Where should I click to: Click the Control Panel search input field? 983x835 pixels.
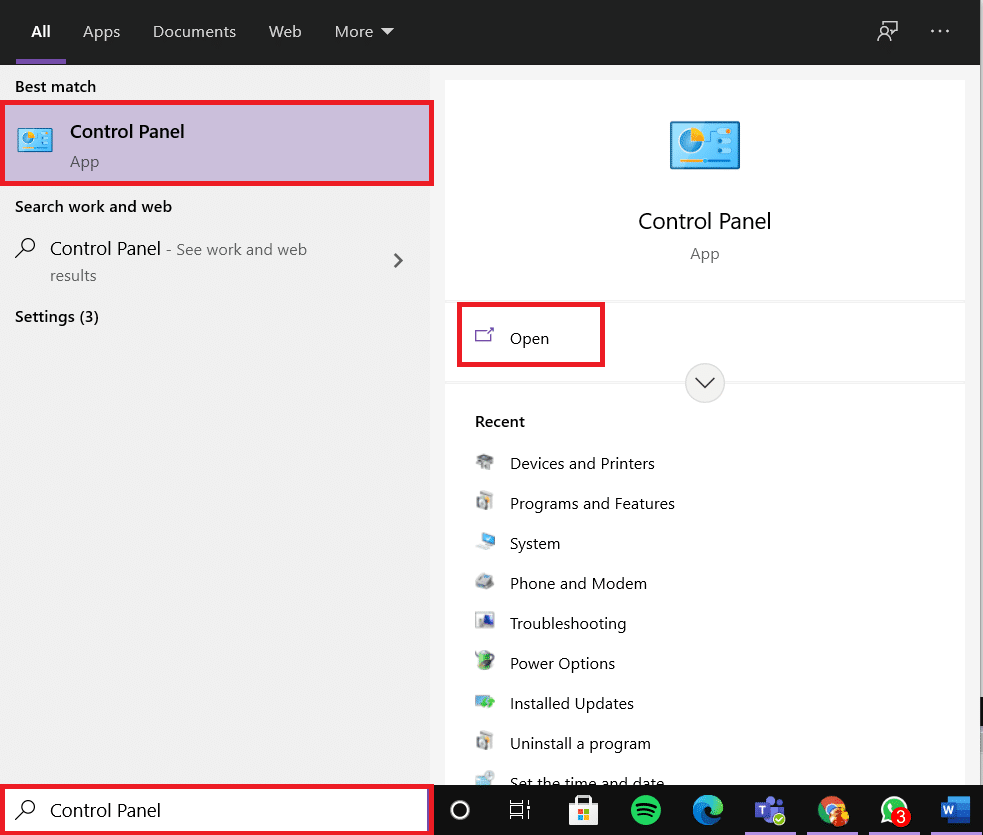217,810
